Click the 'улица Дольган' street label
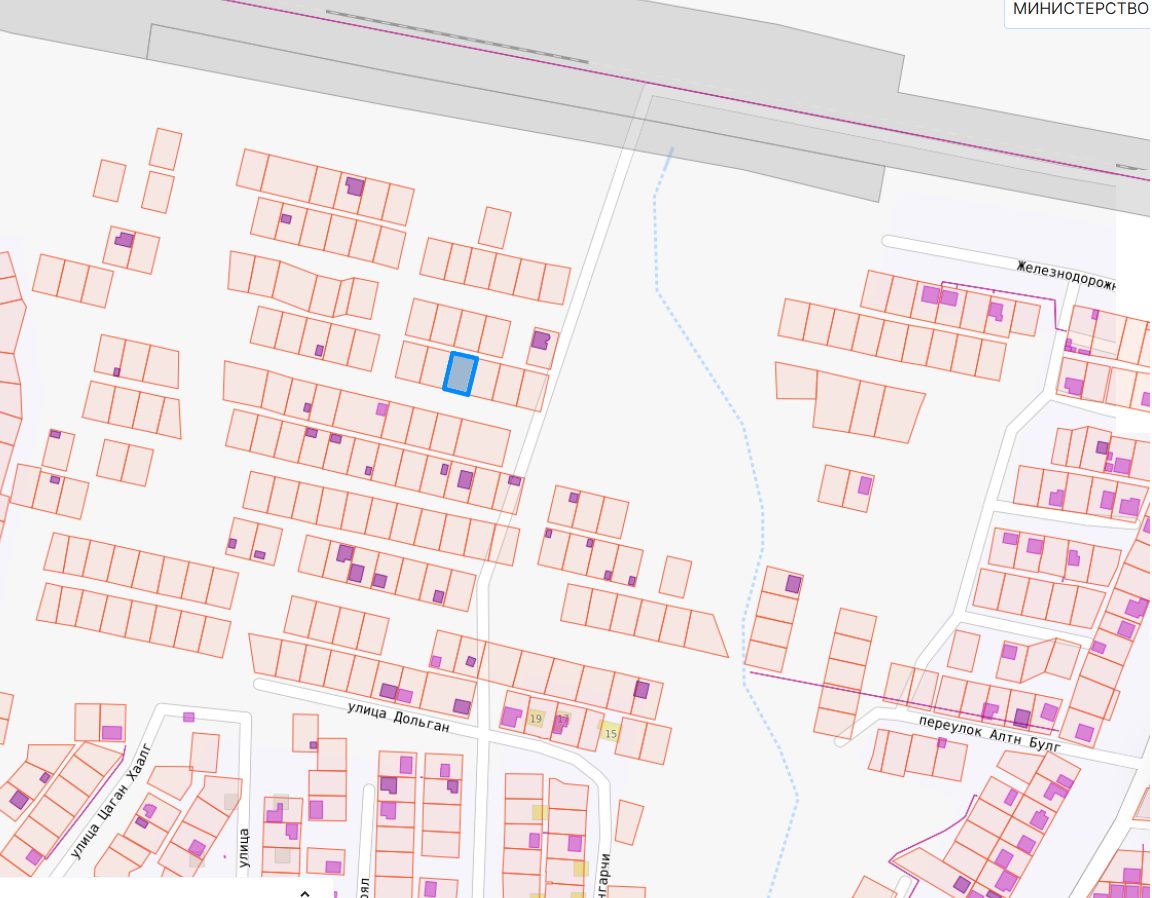This screenshot has height=898, width=1152. [397, 716]
